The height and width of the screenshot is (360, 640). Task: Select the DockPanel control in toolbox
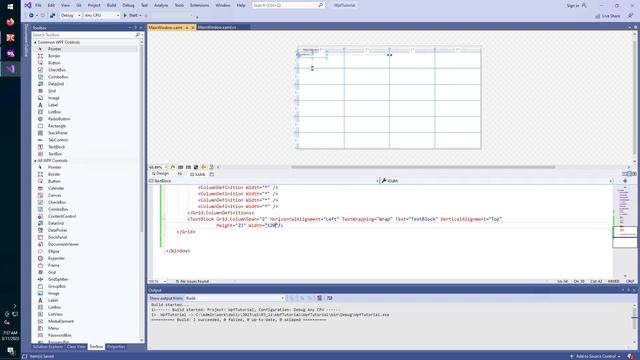tap(58, 237)
